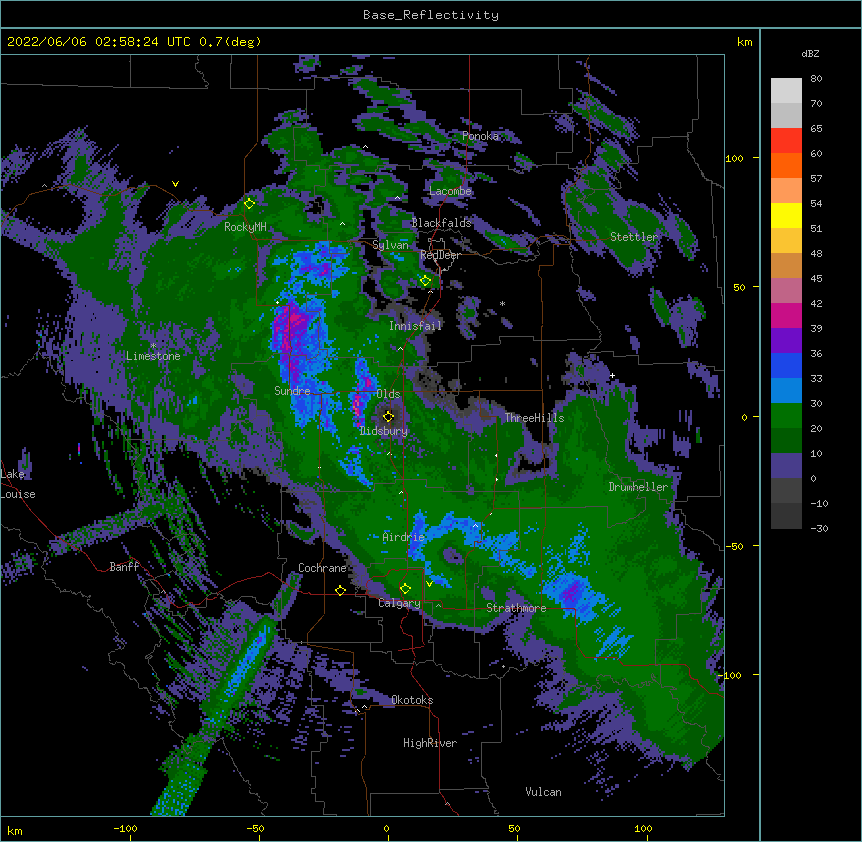Click the Olds label
The image size is (862, 842).
pos(388,394)
